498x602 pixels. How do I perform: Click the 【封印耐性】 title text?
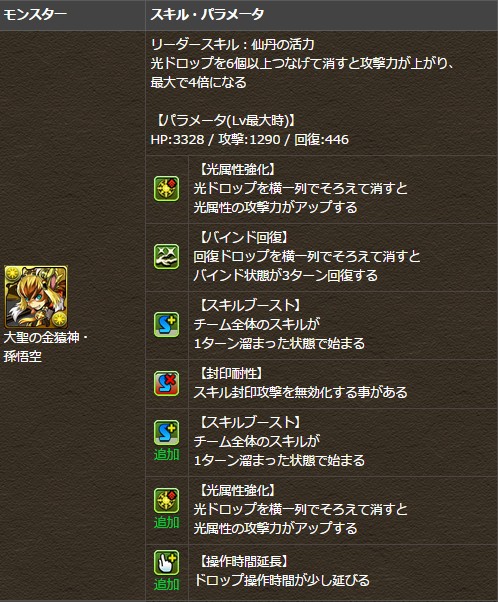pos(231,373)
